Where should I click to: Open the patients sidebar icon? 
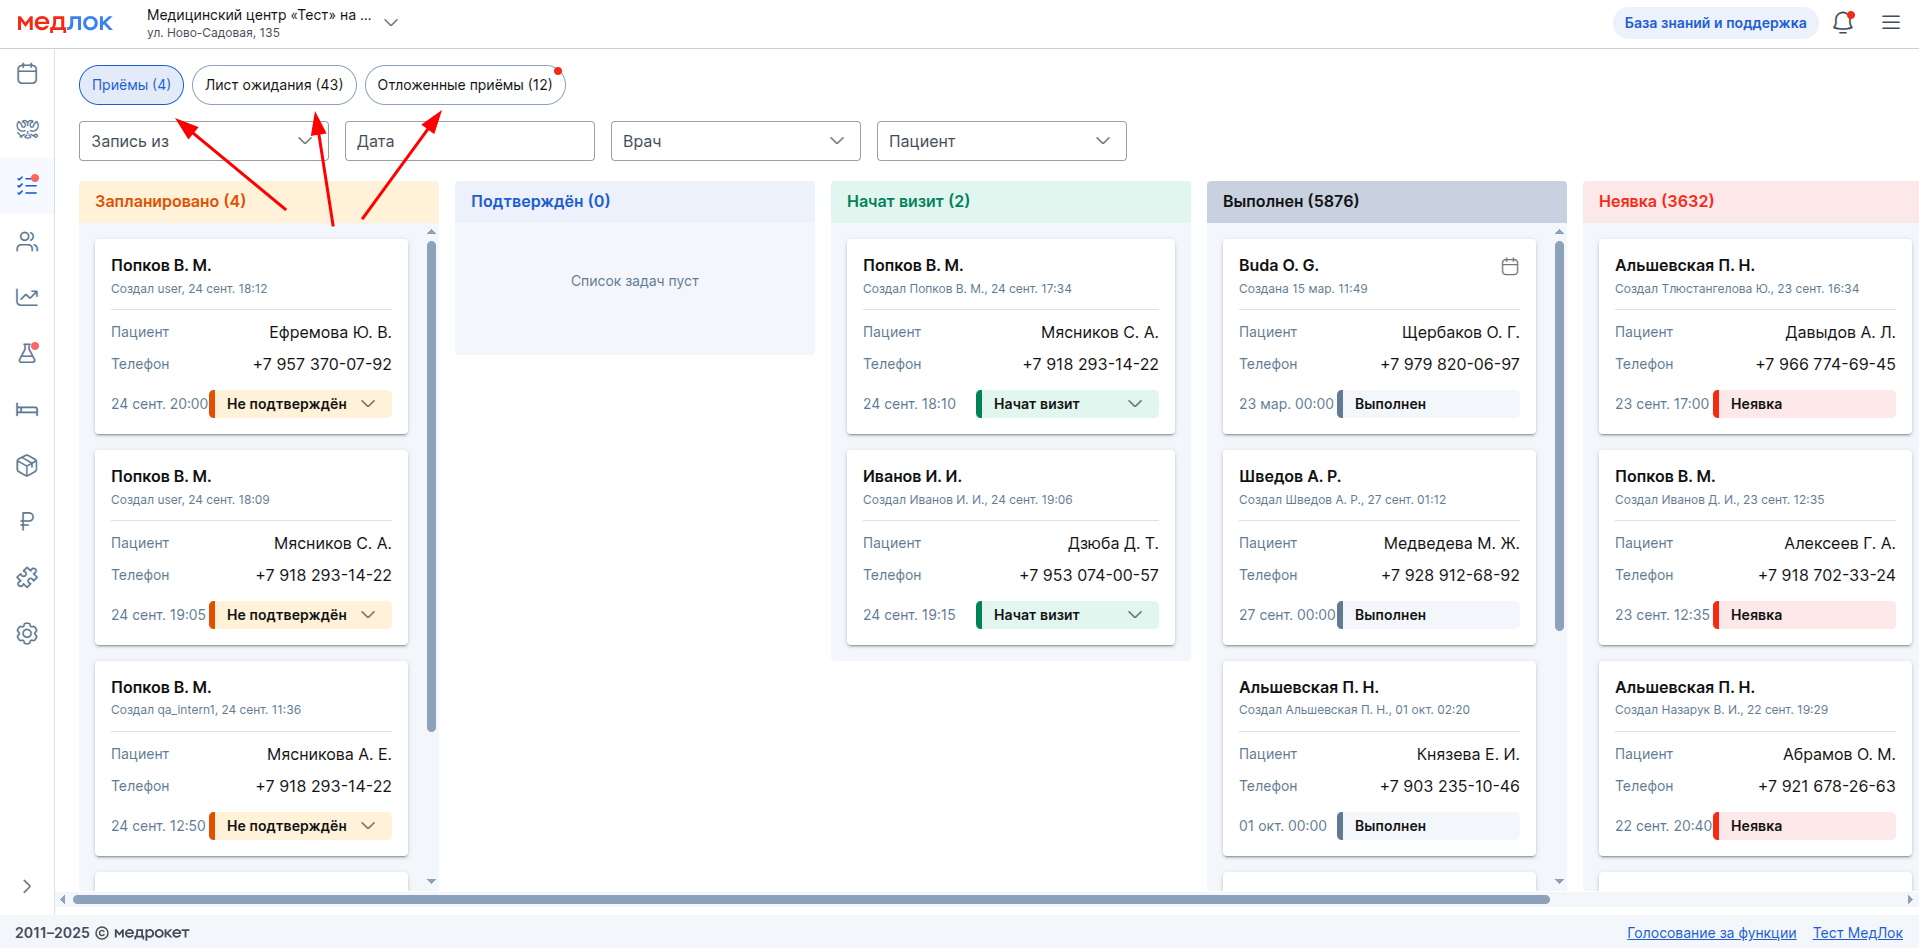pos(27,241)
